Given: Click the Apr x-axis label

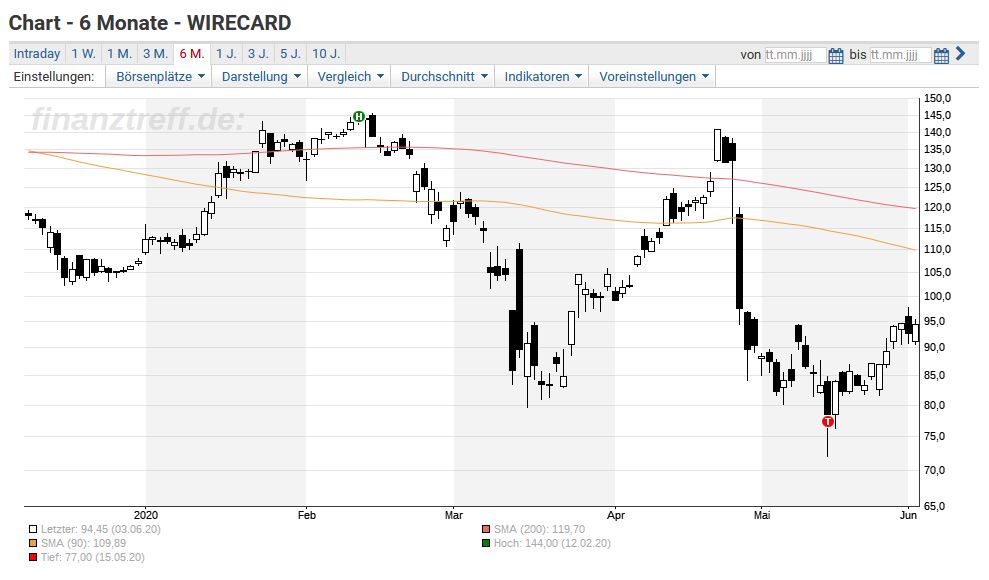Looking at the screenshot, I should 616,515.
